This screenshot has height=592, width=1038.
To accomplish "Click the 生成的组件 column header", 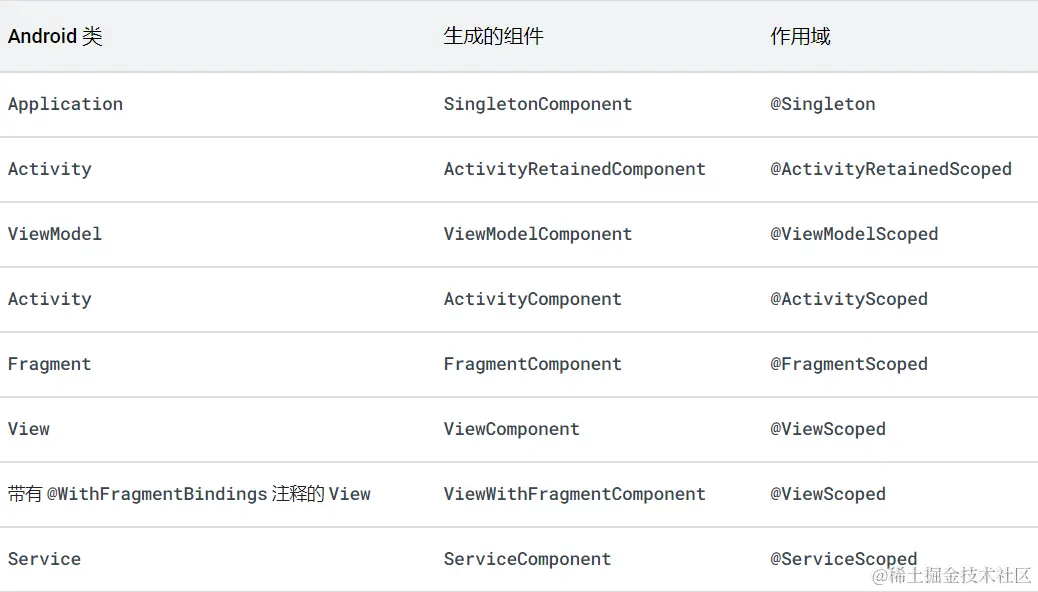I will (x=493, y=37).
